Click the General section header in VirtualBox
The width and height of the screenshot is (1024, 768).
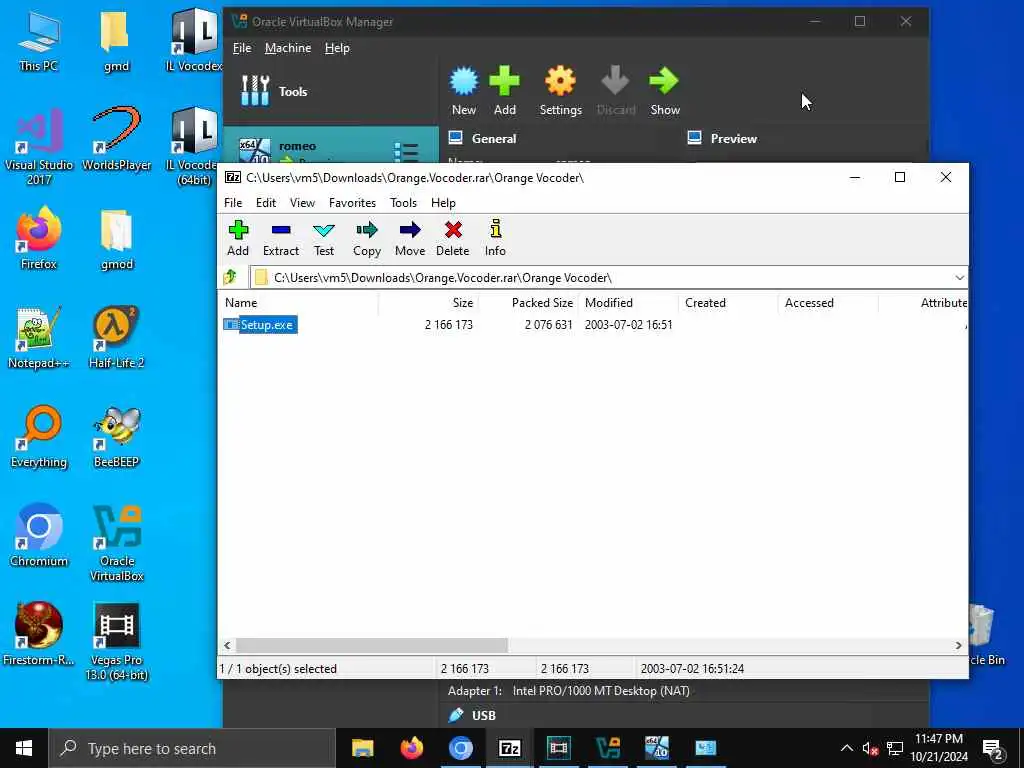483,138
